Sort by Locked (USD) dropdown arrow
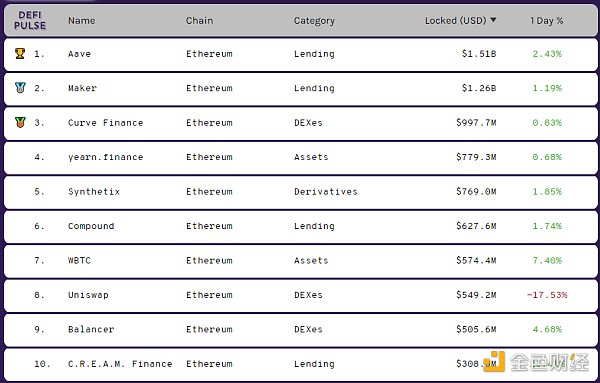 pos(493,20)
